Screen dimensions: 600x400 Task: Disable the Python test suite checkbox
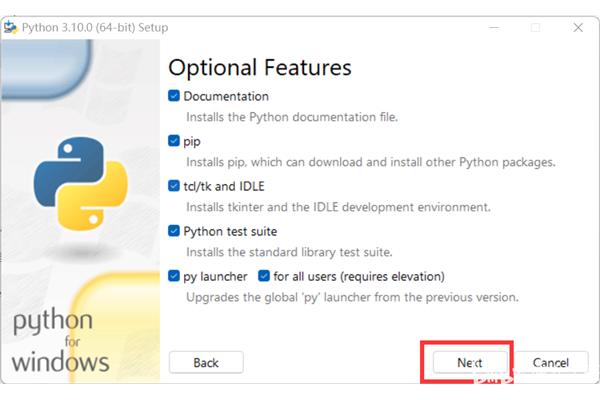coord(174,231)
